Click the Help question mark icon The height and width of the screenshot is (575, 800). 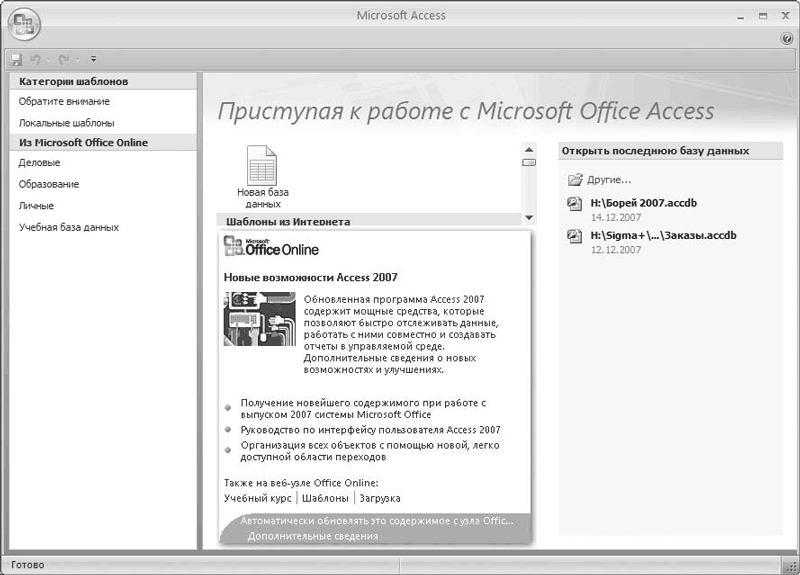click(x=786, y=38)
